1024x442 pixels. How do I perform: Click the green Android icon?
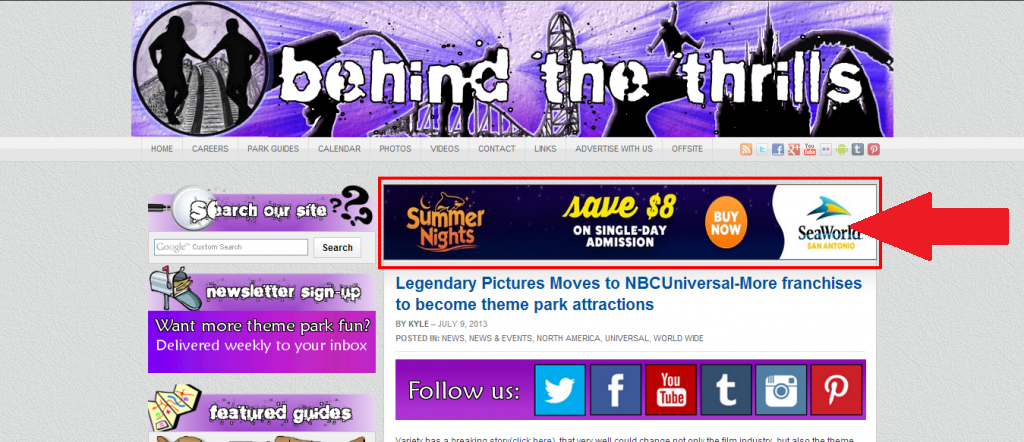pyautogui.click(x=842, y=150)
